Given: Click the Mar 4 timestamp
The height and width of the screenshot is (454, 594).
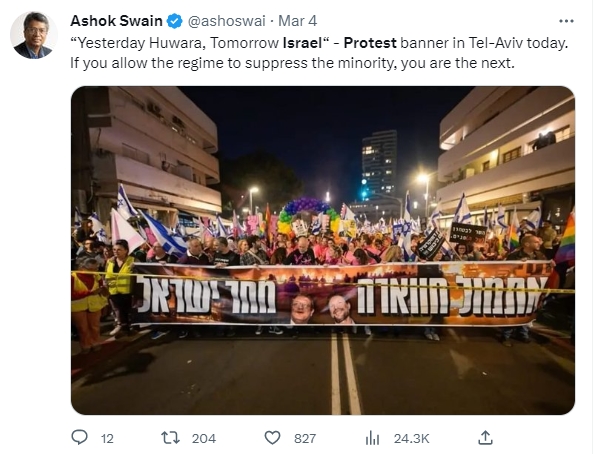Looking at the screenshot, I should [297, 21].
